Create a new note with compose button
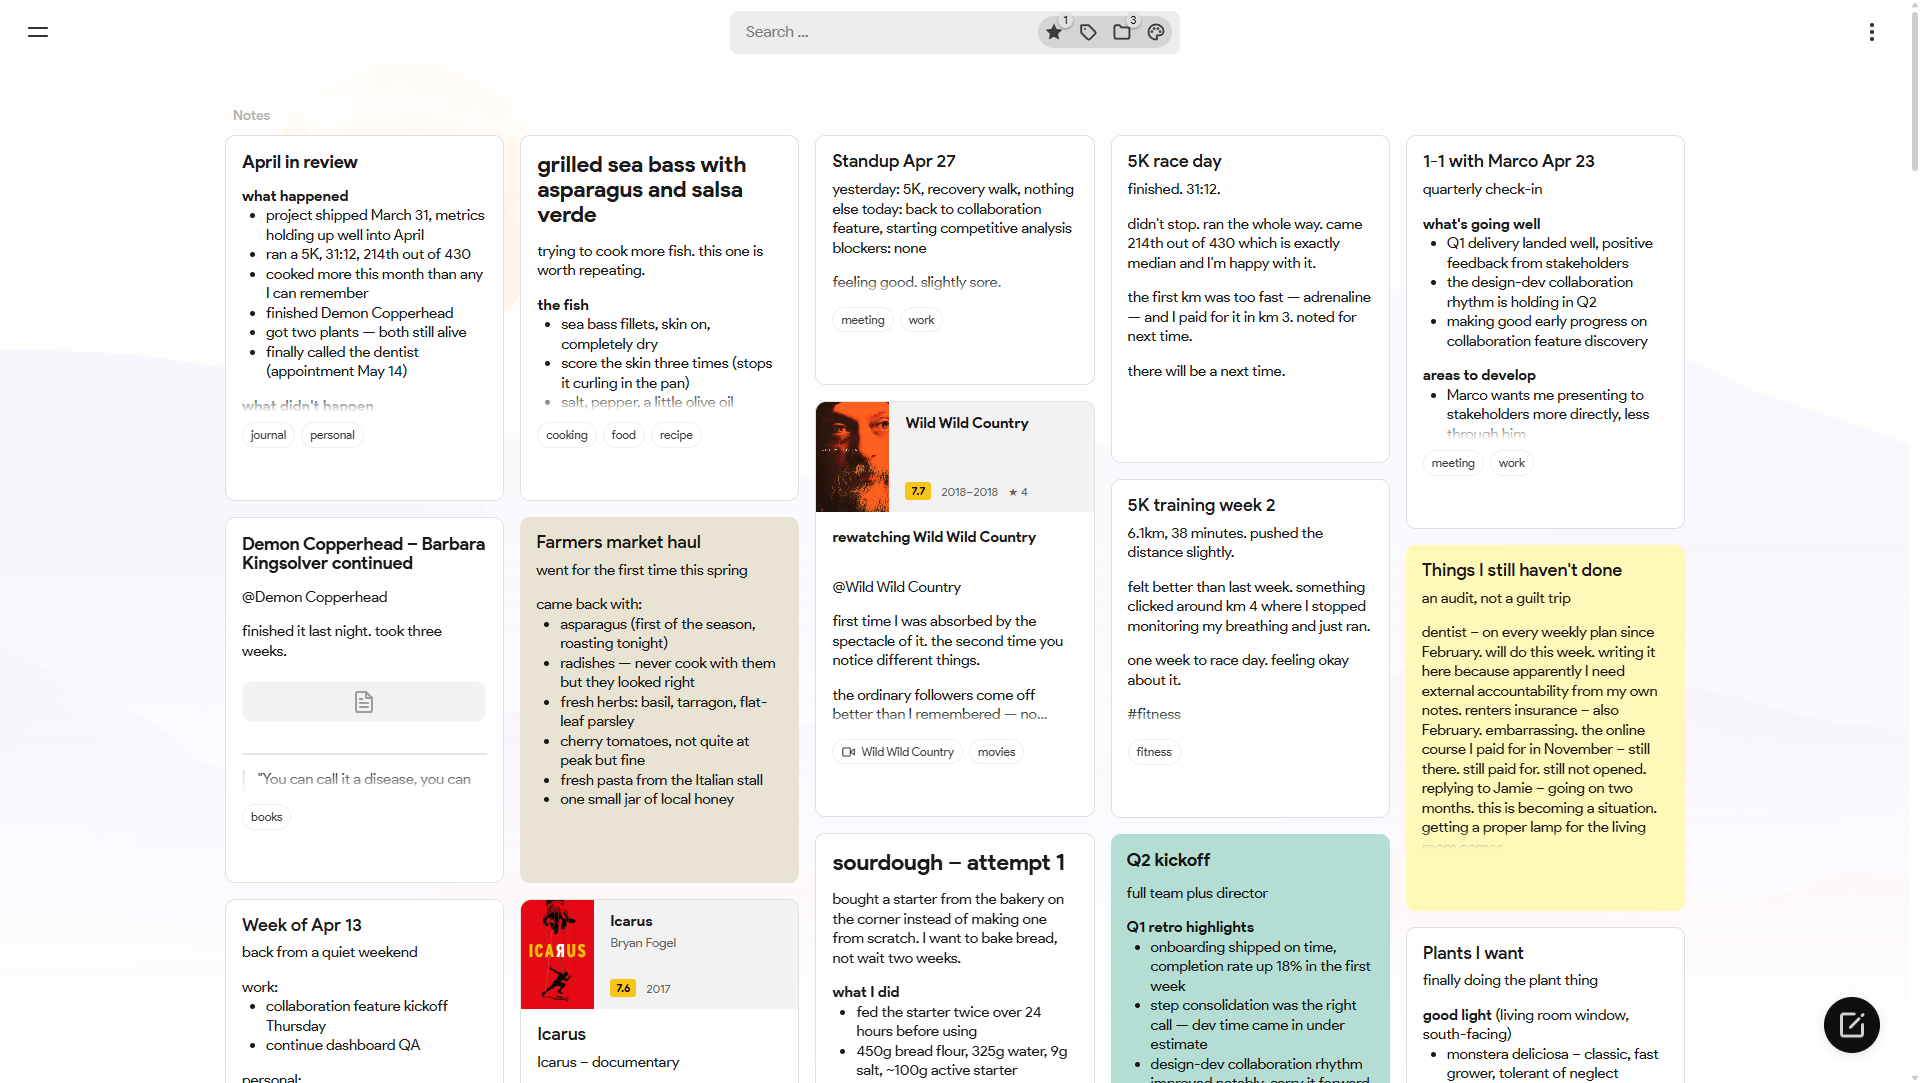1920x1083 pixels. click(x=1852, y=1025)
